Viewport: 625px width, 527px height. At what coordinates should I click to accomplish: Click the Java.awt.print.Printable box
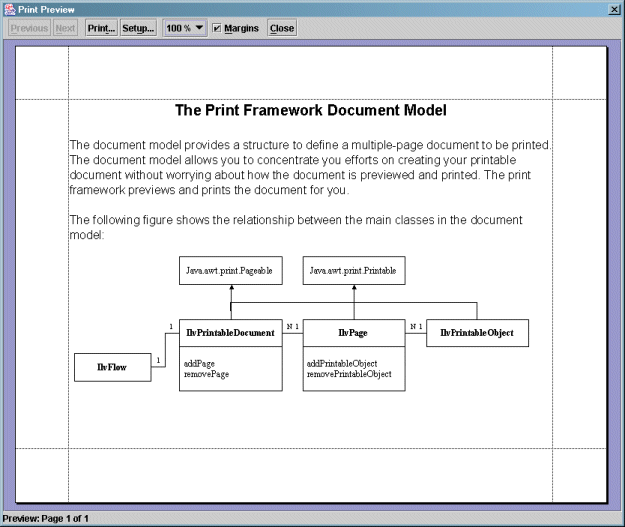coord(353,270)
